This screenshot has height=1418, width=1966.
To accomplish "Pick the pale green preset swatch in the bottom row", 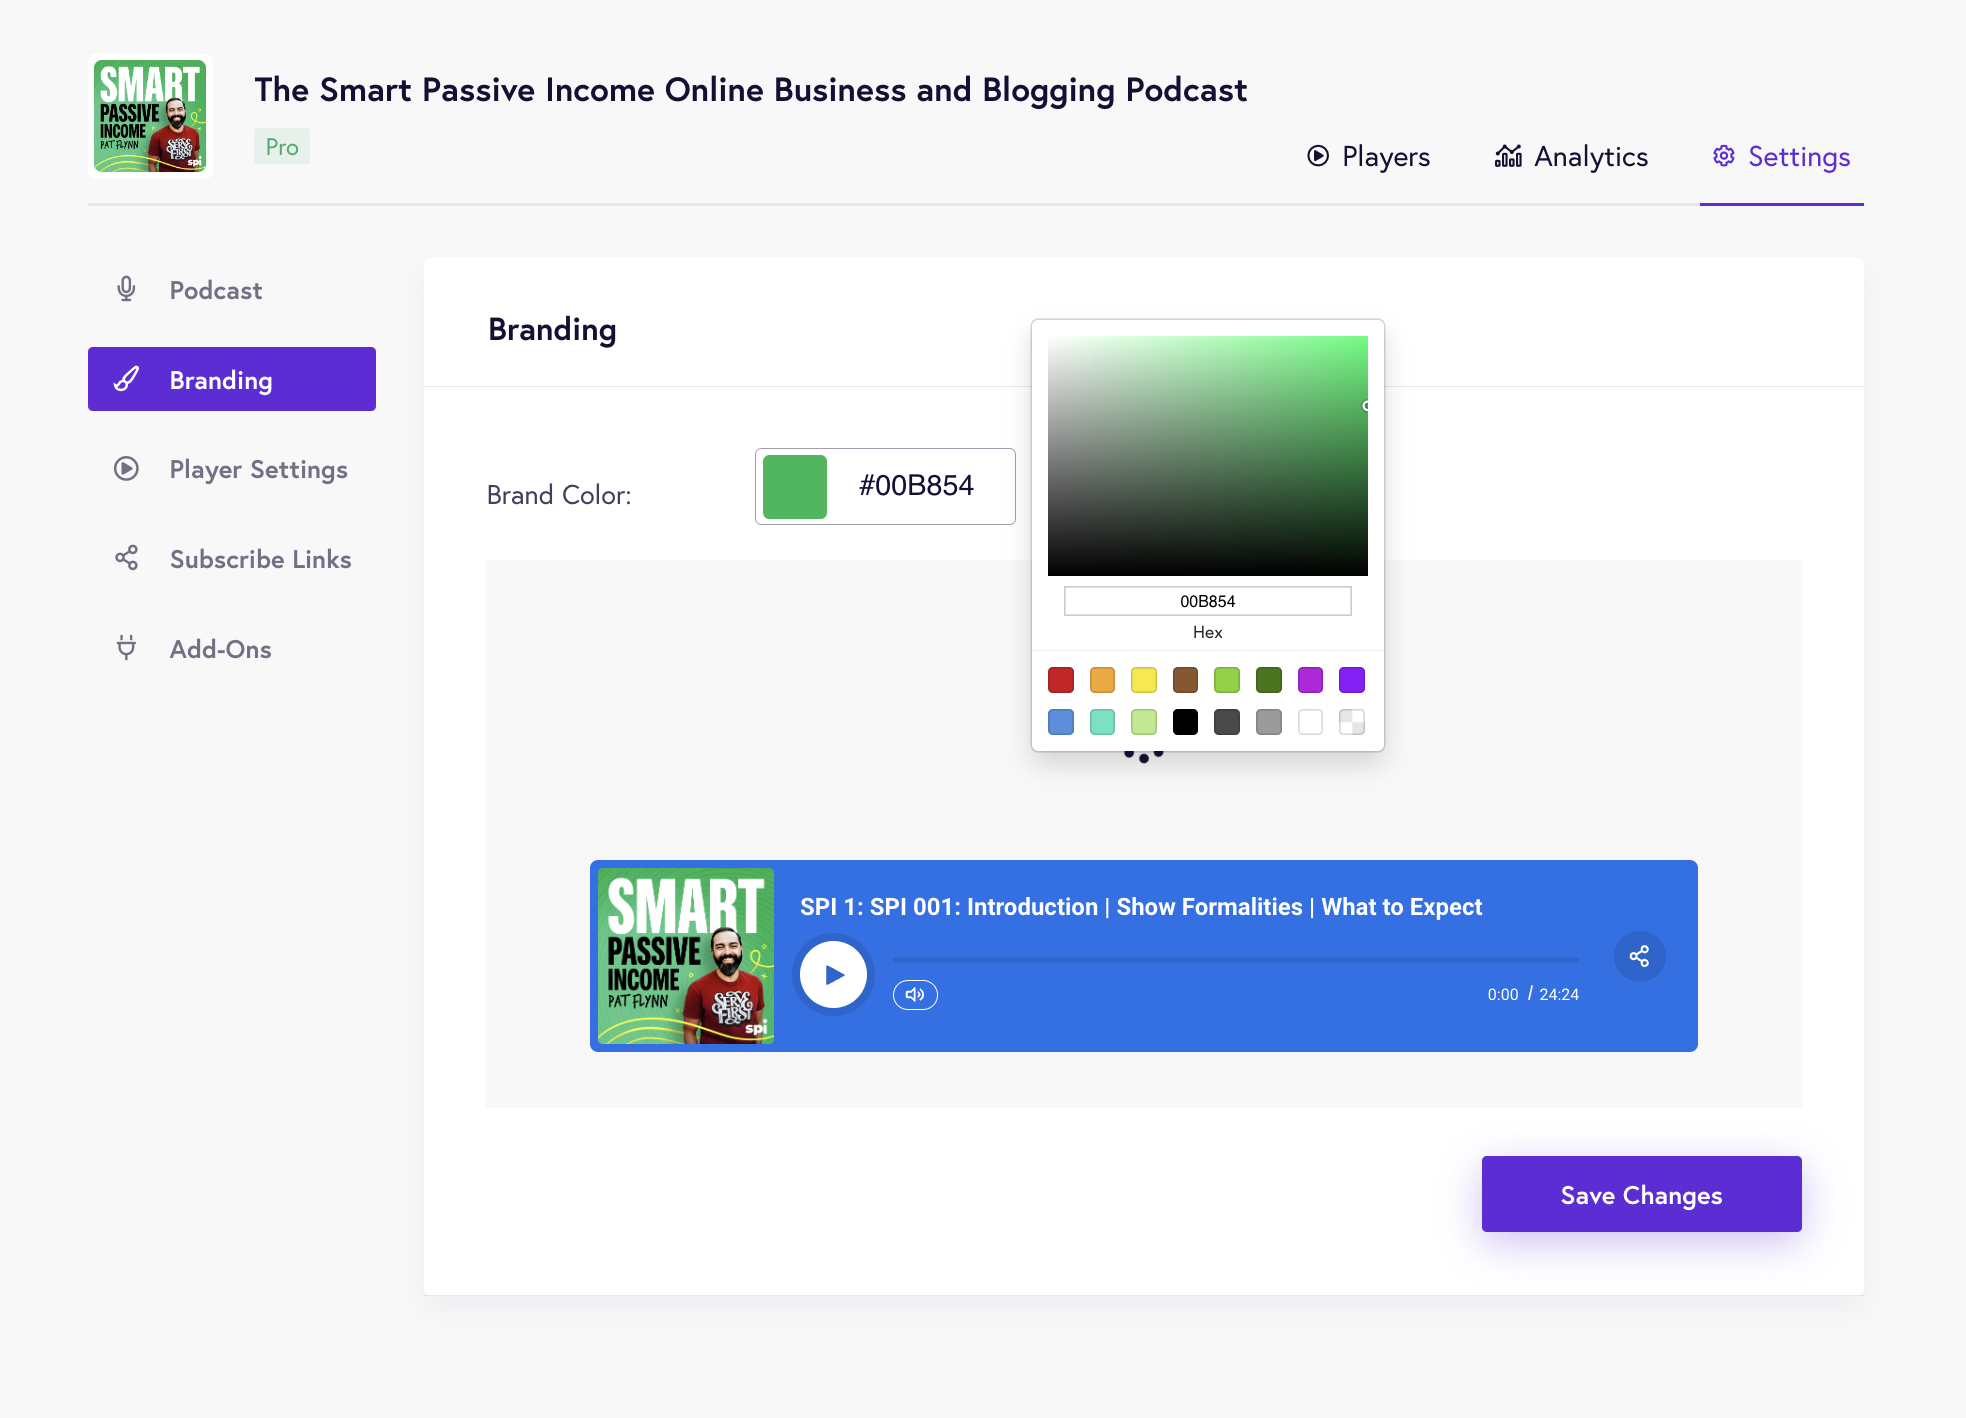I will pyautogui.click(x=1144, y=722).
